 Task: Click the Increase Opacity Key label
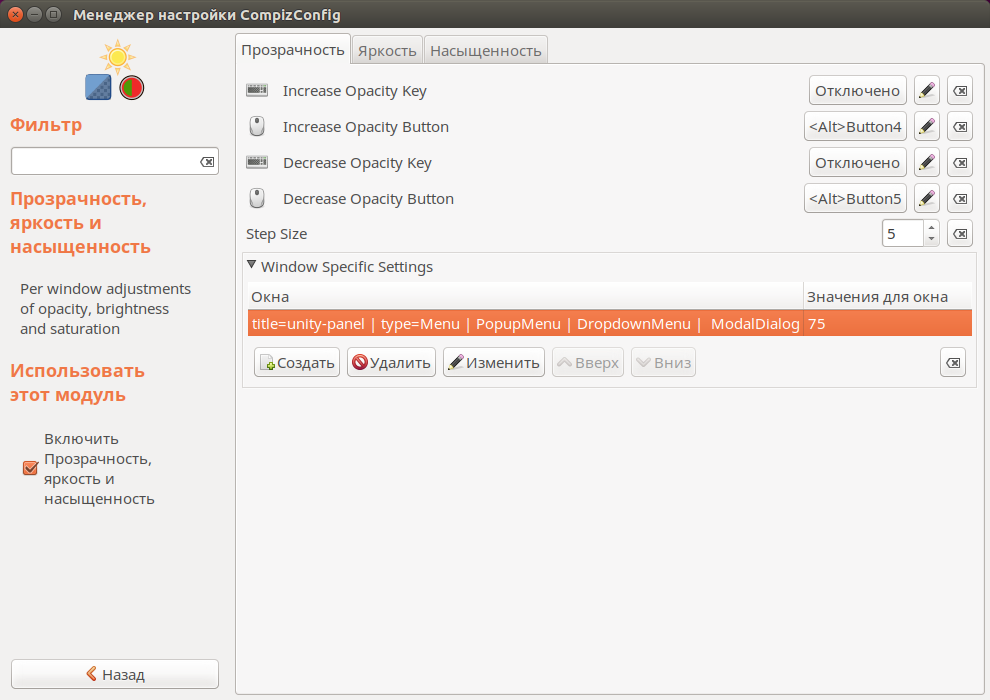(355, 91)
